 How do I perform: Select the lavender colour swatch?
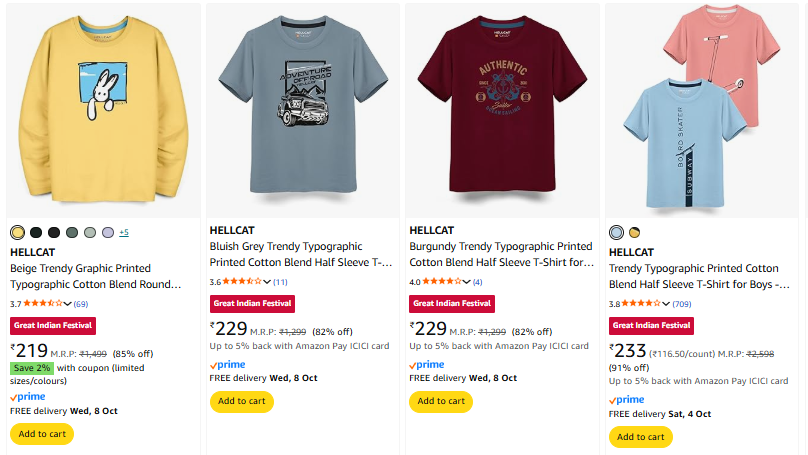pyautogui.click(x=108, y=233)
